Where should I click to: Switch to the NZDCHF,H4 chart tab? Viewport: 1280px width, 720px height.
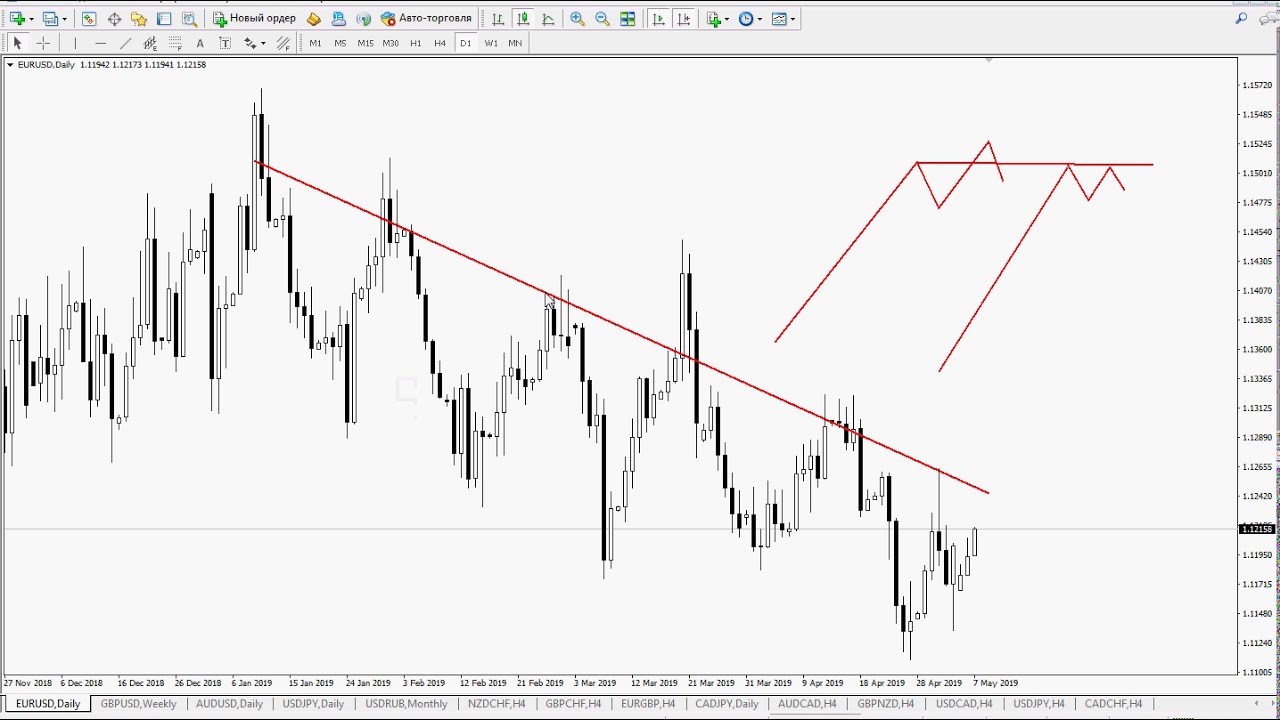coord(497,704)
